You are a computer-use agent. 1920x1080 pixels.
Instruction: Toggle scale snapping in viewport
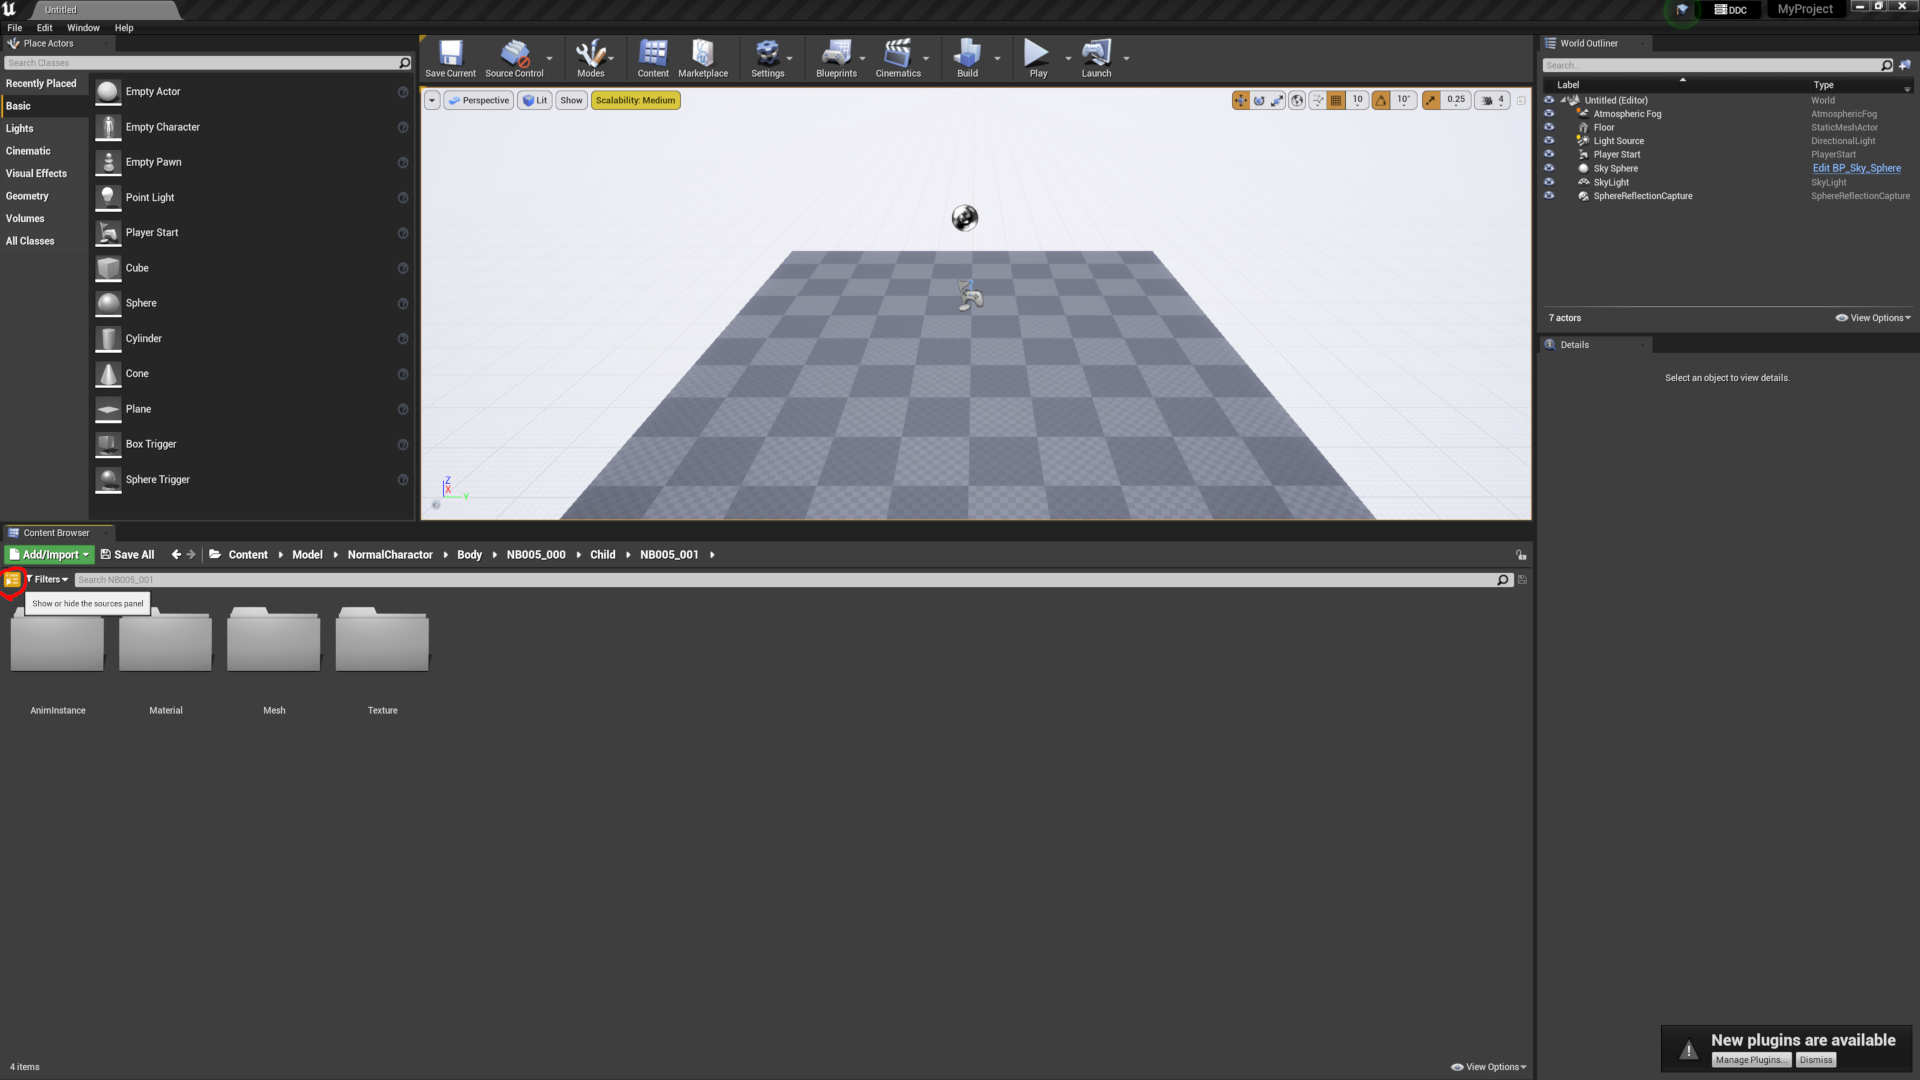(x=1431, y=100)
